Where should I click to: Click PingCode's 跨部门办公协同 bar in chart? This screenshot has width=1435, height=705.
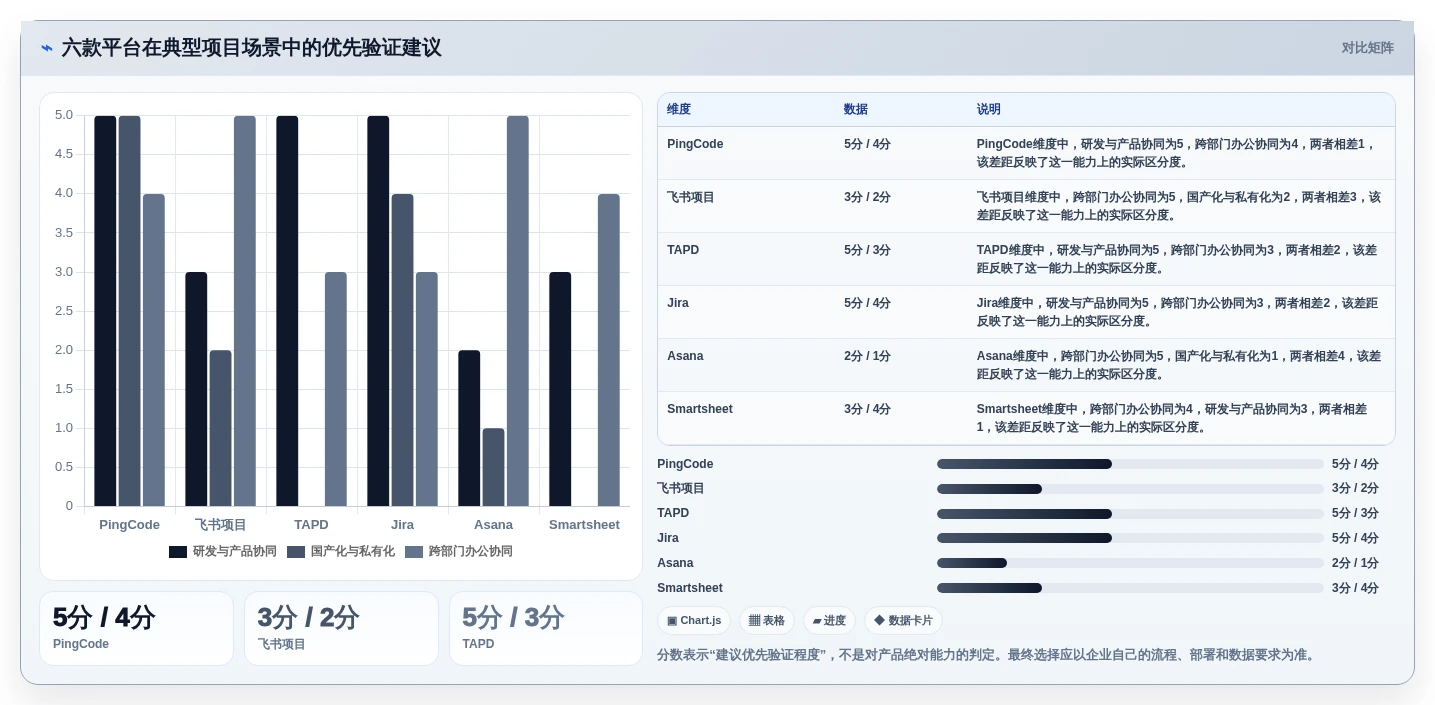click(x=154, y=350)
